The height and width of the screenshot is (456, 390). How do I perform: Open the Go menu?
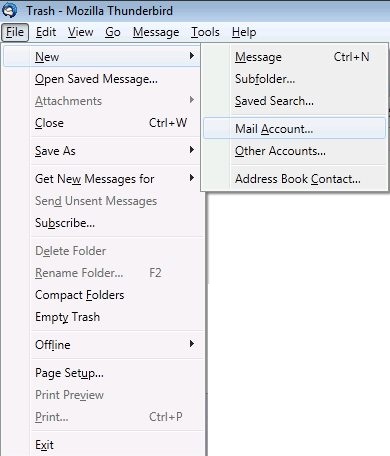pos(113,32)
